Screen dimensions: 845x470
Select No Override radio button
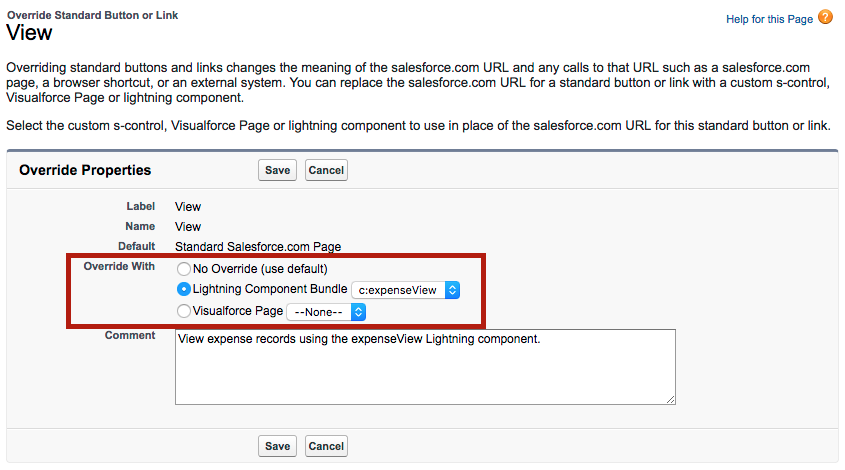[x=183, y=269]
